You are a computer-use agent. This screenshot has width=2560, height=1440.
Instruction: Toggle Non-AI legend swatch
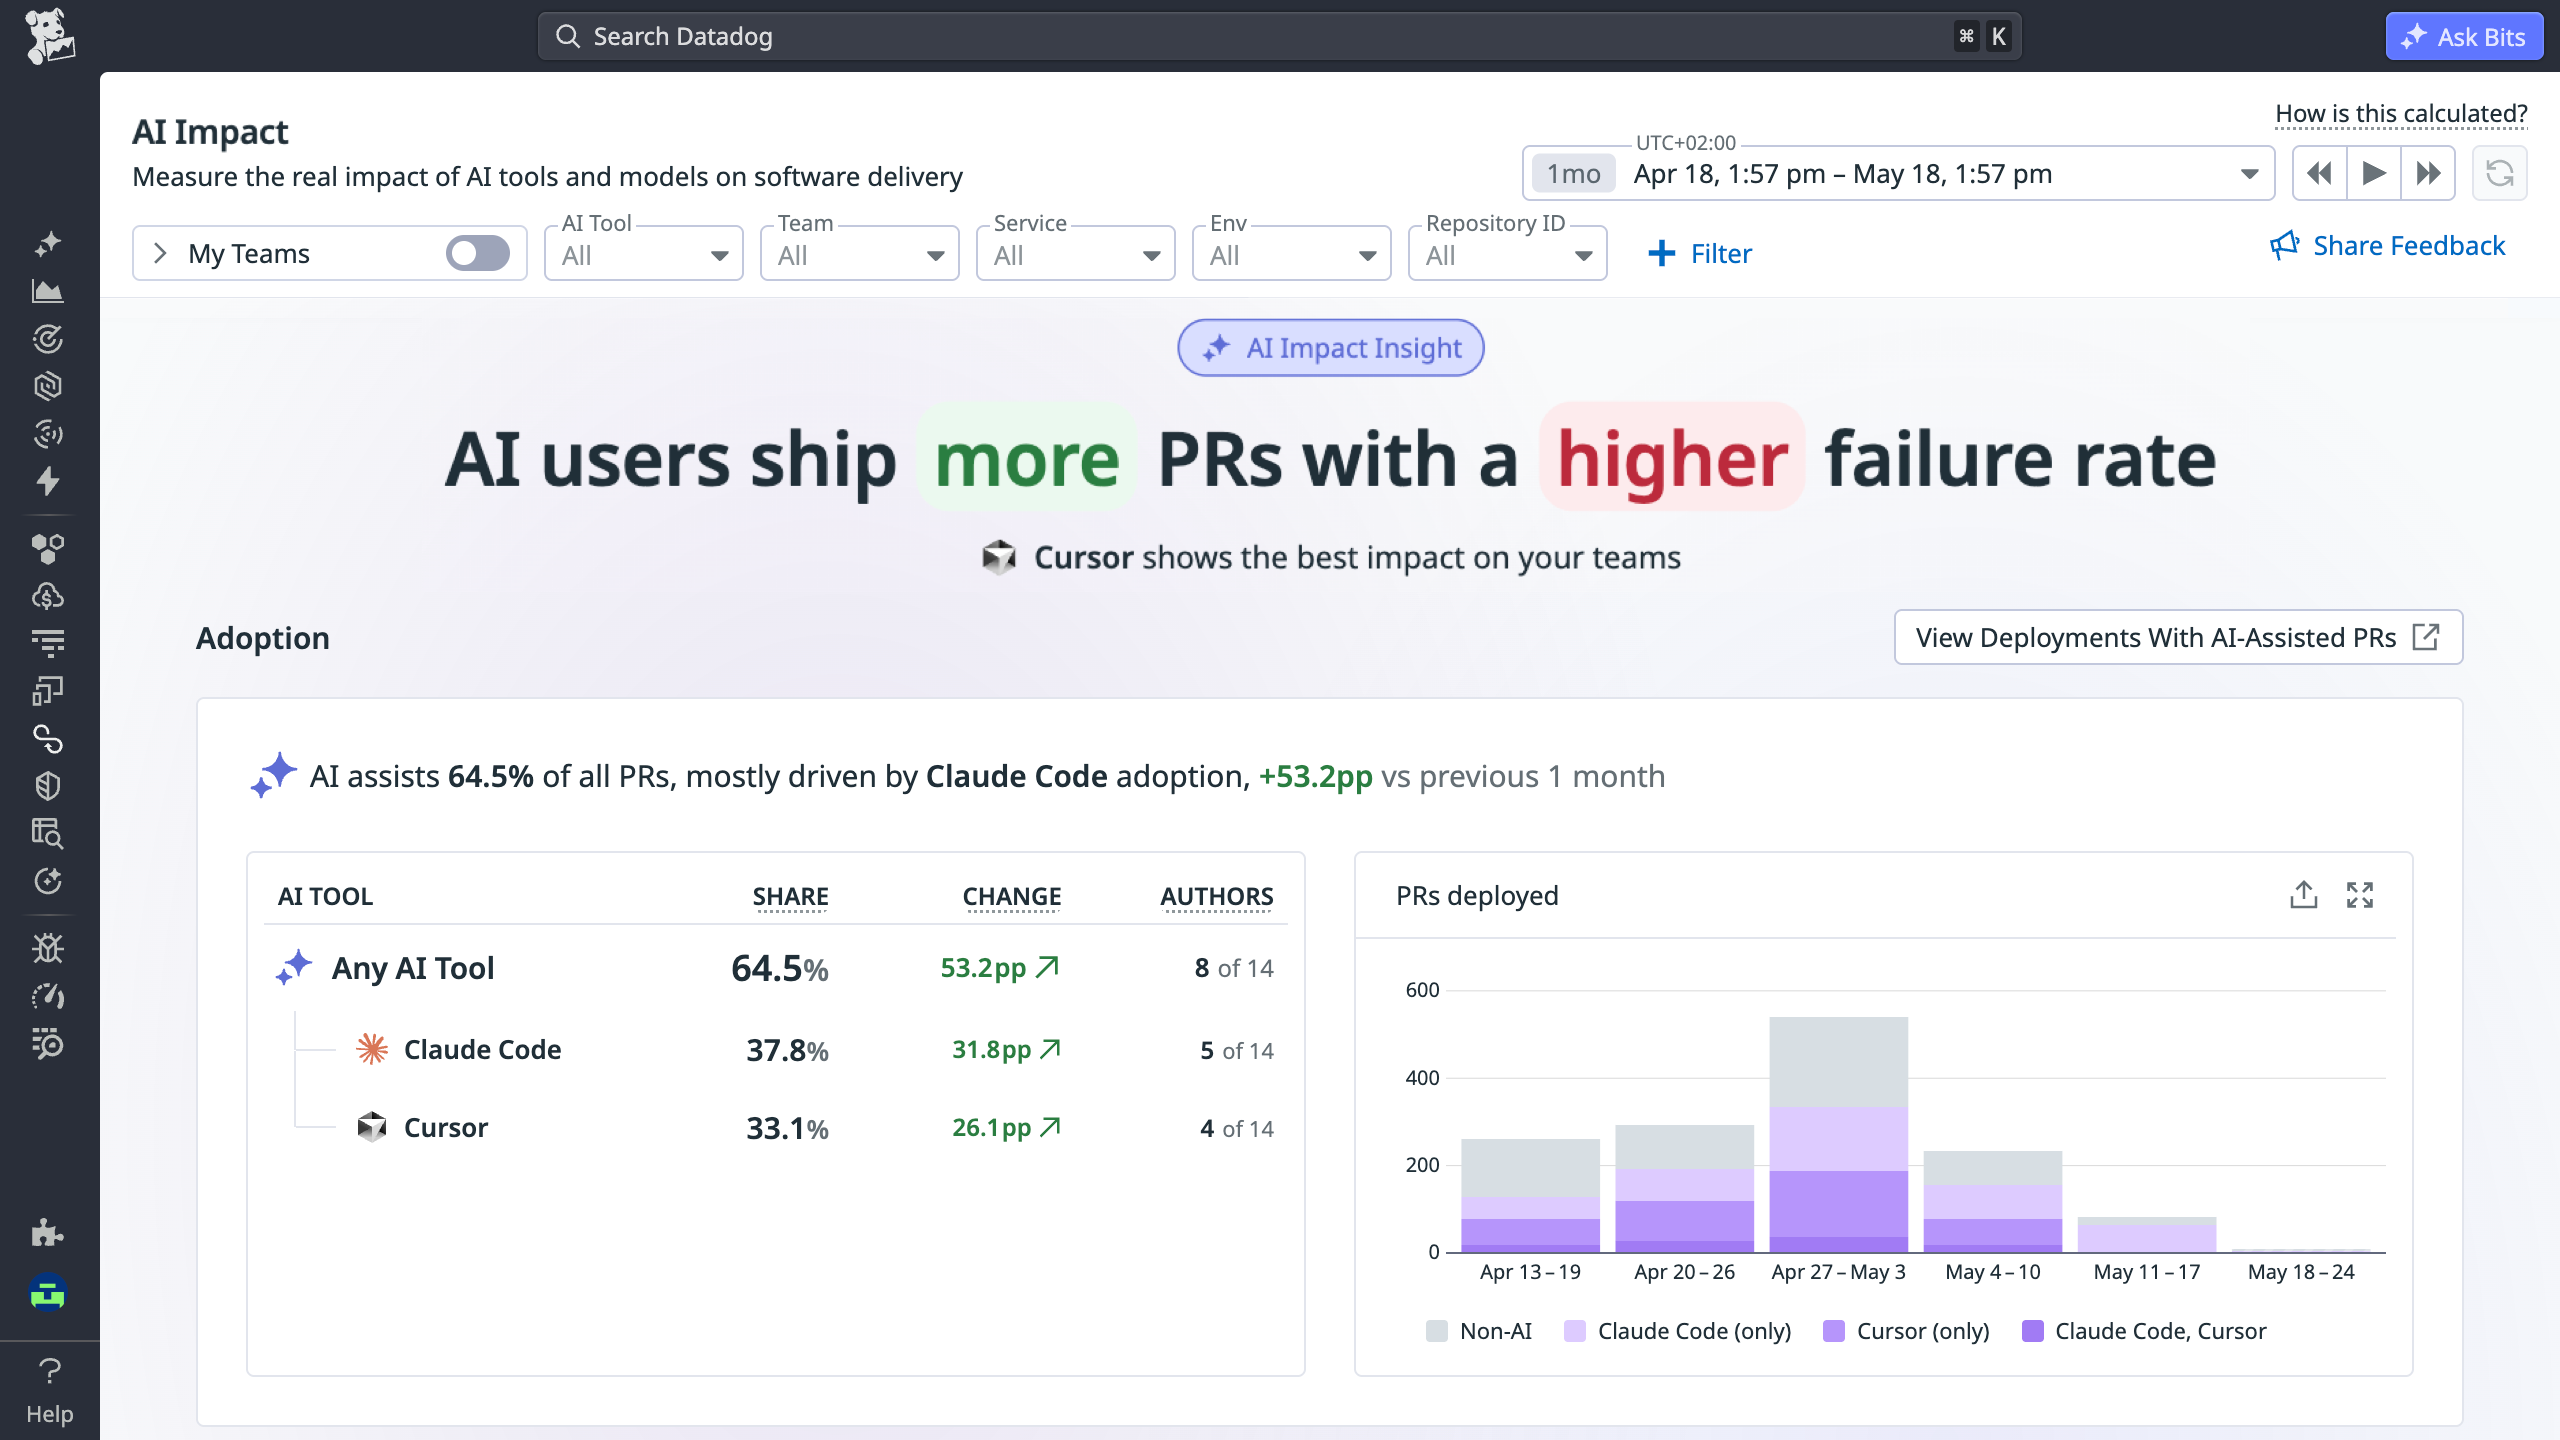pos(1437,1331)
